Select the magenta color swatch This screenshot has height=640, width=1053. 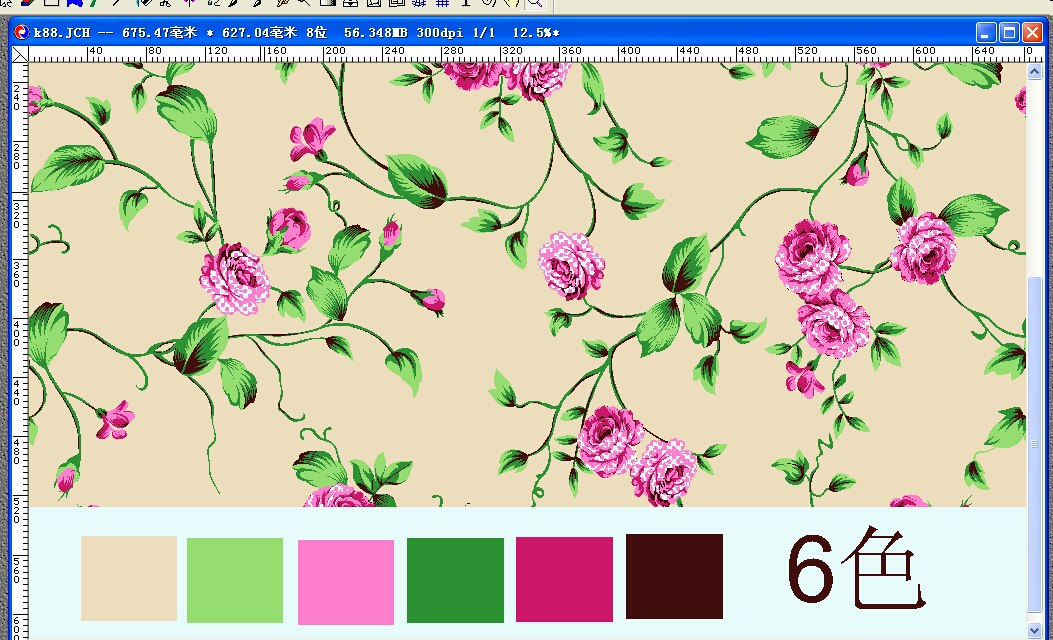564,579
